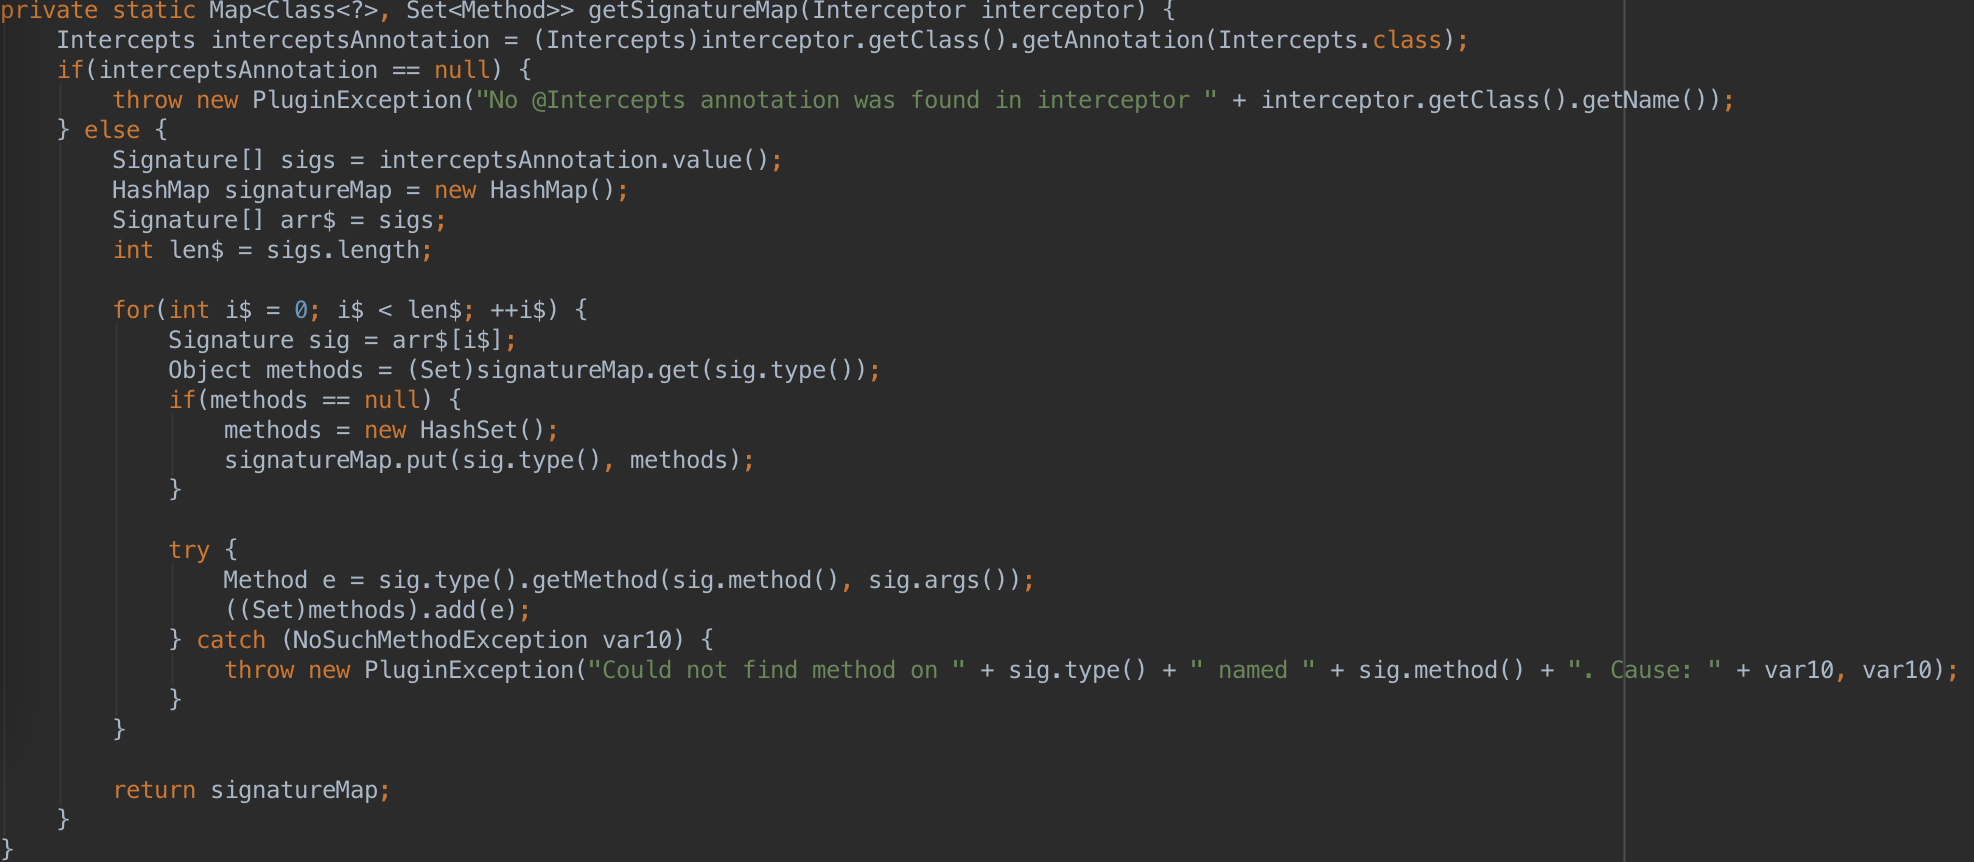
Task: Click the 'else' keyword
Action: pyautogui.click(x=112, y=131)
